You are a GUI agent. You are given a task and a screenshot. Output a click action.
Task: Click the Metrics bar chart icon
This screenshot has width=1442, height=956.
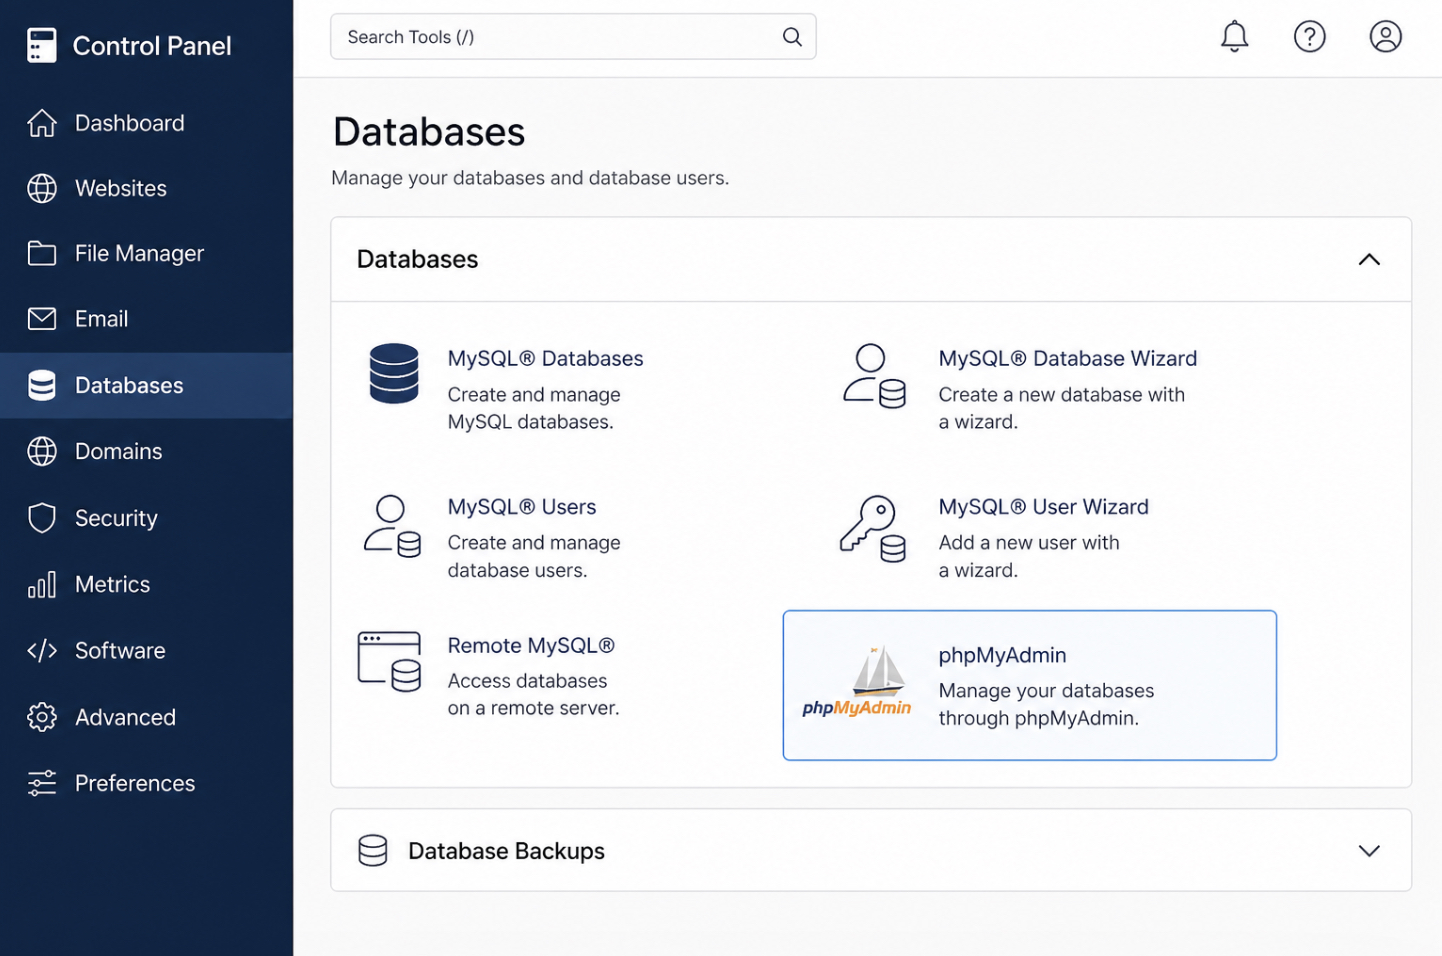42,584
